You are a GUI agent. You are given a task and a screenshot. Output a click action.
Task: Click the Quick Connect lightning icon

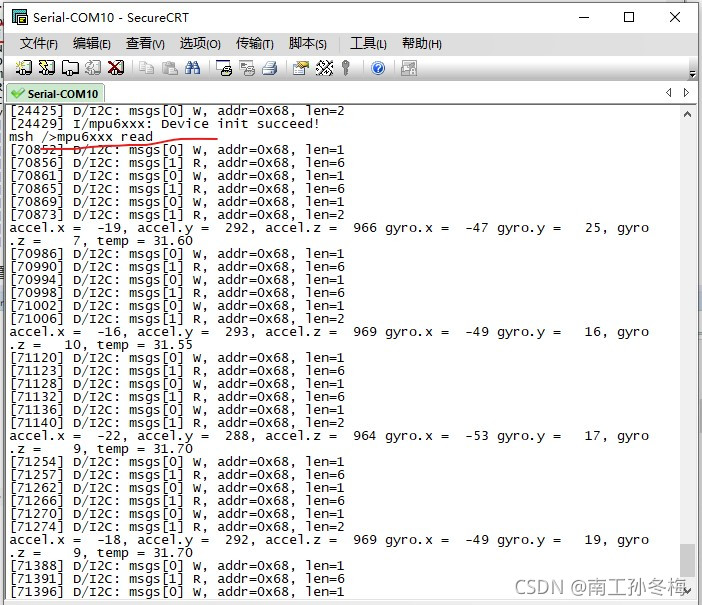47,68
